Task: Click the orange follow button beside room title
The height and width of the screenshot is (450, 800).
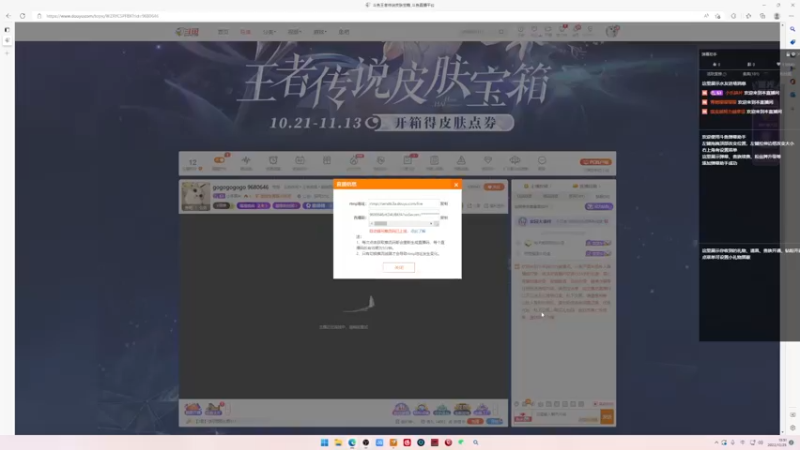Action: (x=494, y=187)
